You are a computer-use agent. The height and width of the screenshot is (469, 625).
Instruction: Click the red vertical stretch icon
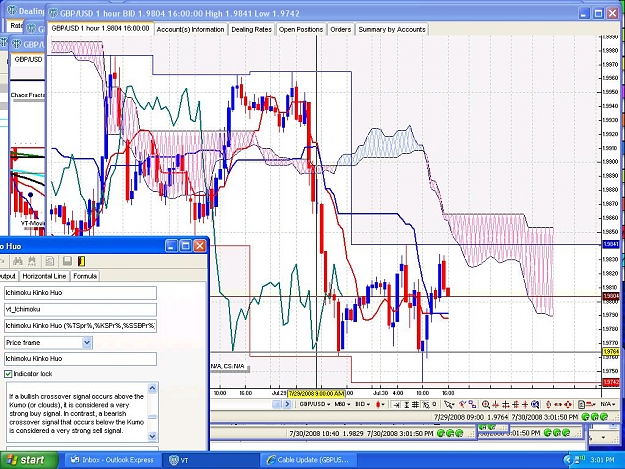(x=548, y=404)
